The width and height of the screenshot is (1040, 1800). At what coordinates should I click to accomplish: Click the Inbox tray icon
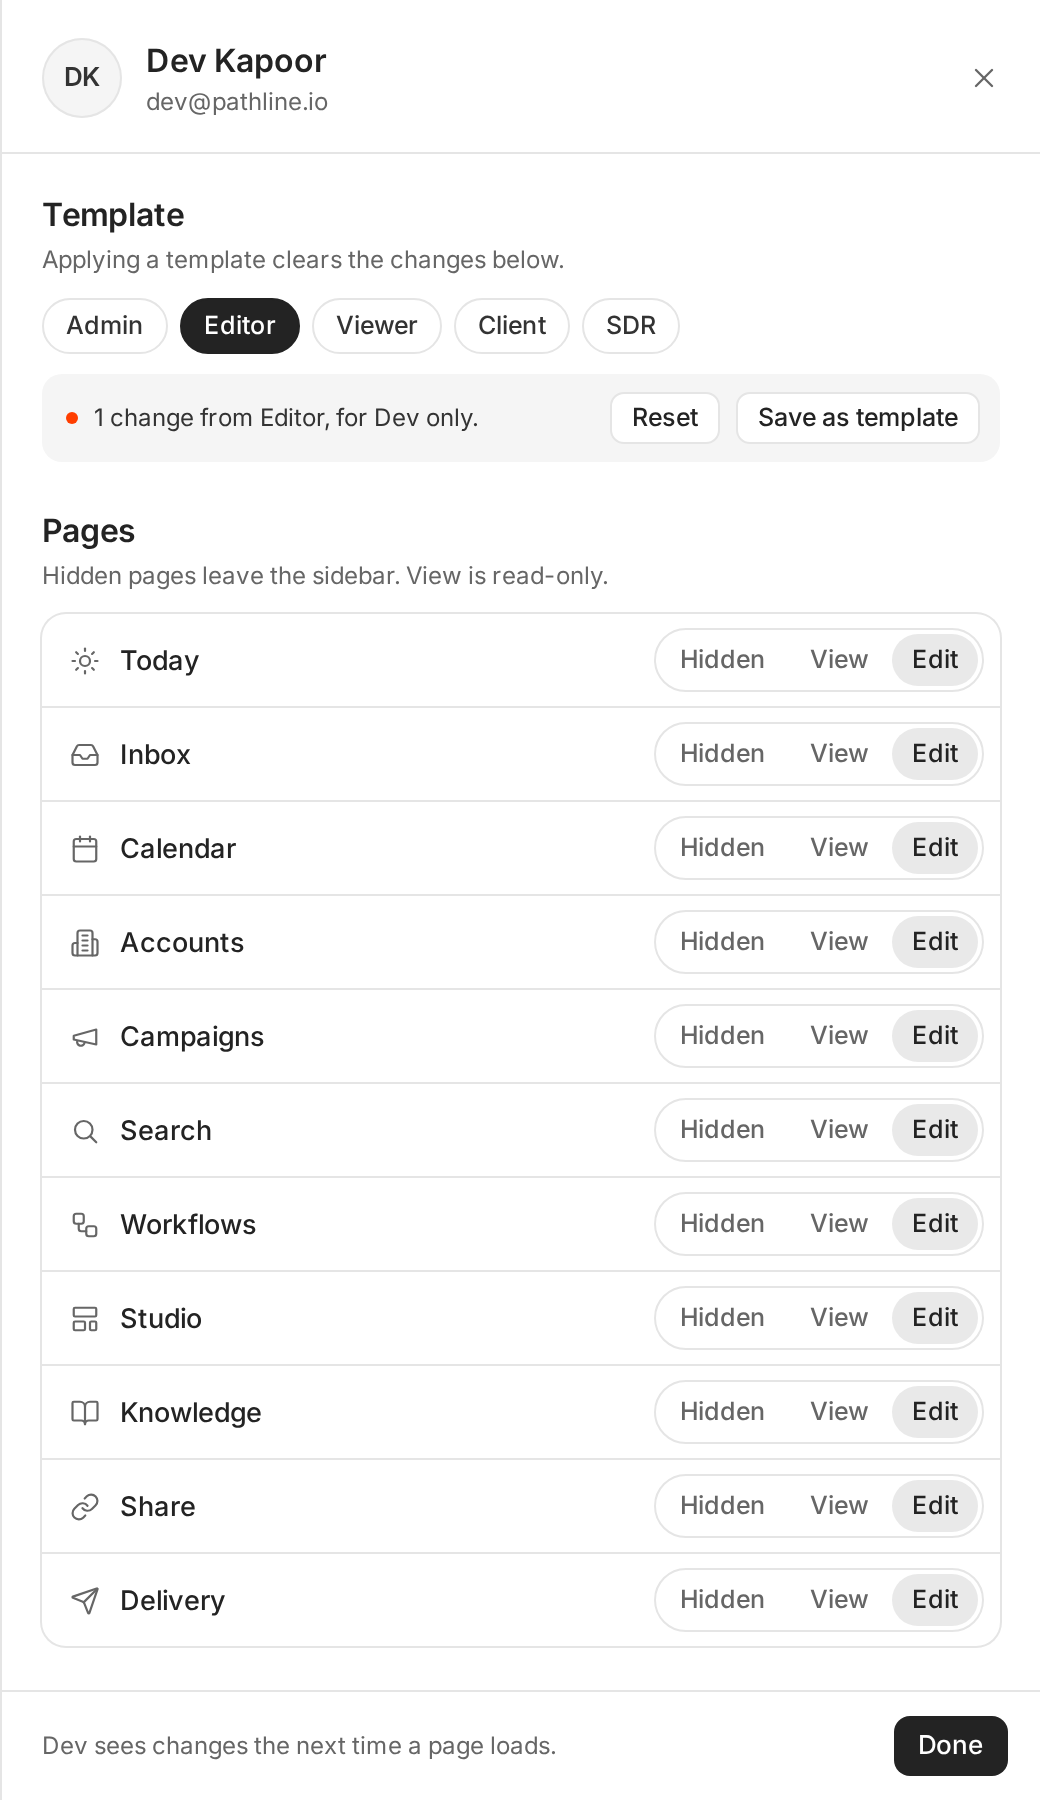(85, 755)
